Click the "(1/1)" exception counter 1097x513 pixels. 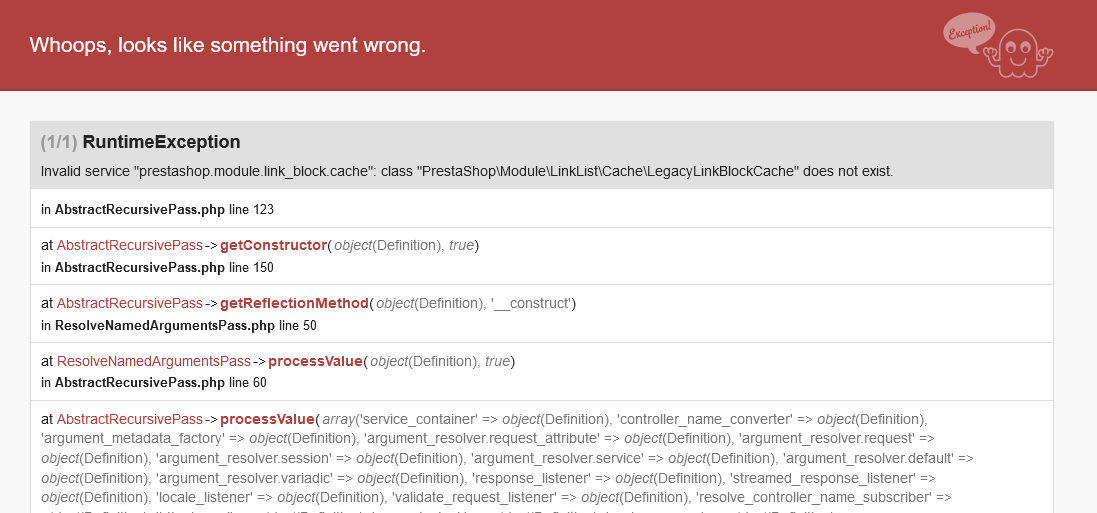[59, 142]
